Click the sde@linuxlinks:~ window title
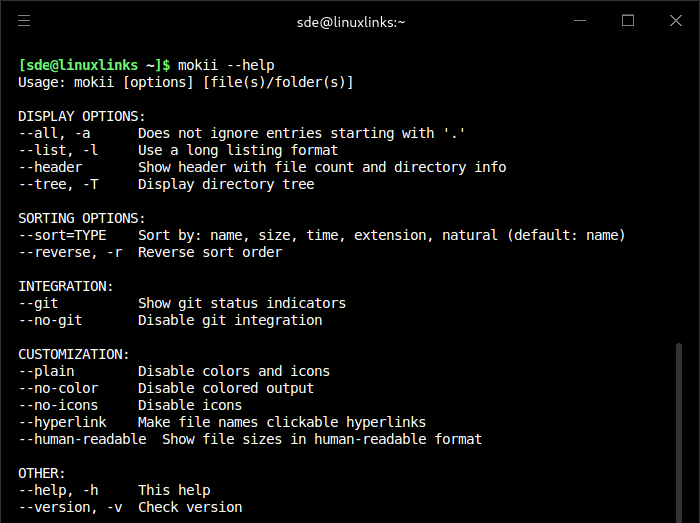 [x=351, y=21]
